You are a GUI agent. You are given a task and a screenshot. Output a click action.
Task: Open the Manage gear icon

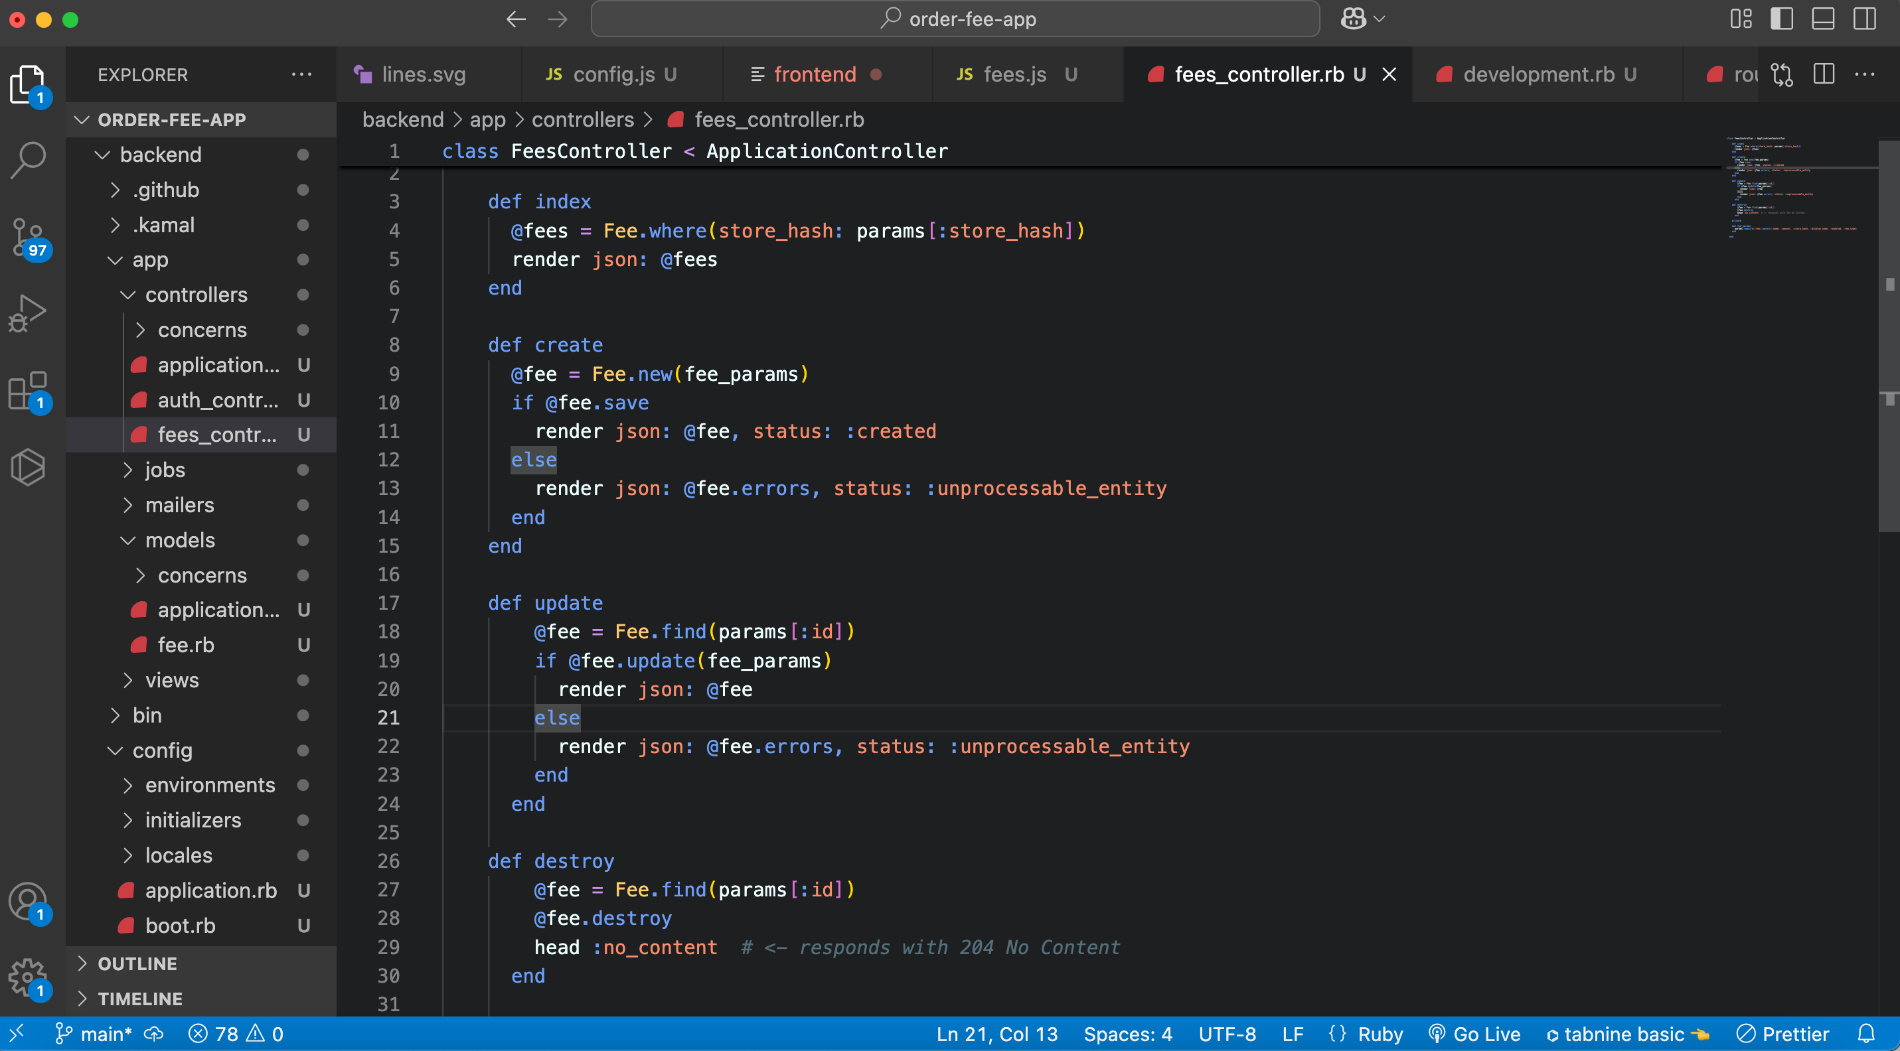point(28,979)
